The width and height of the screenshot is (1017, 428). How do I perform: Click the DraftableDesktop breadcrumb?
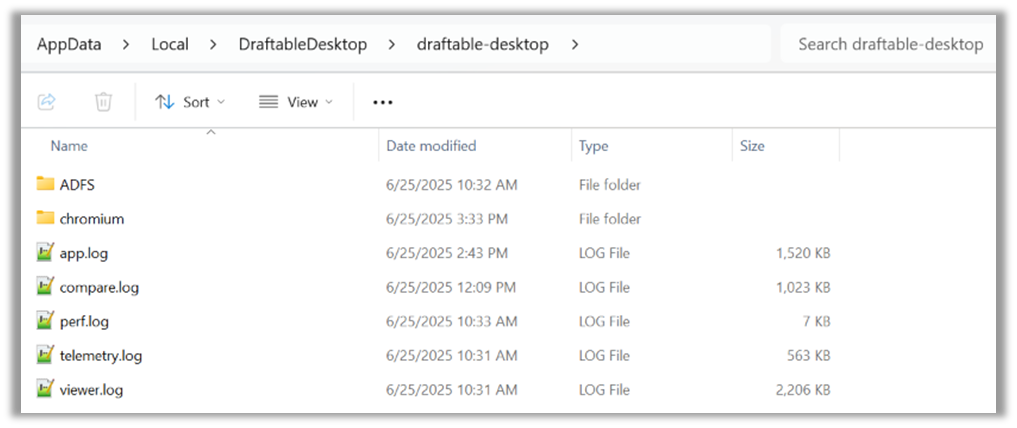(303, 45)
